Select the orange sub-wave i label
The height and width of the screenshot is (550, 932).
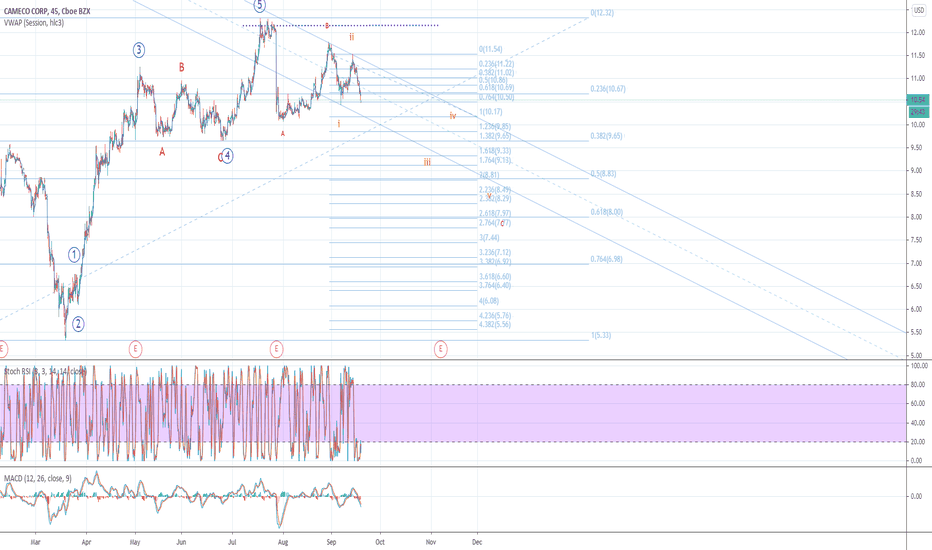pyautogui.click(x=339, y=124)
